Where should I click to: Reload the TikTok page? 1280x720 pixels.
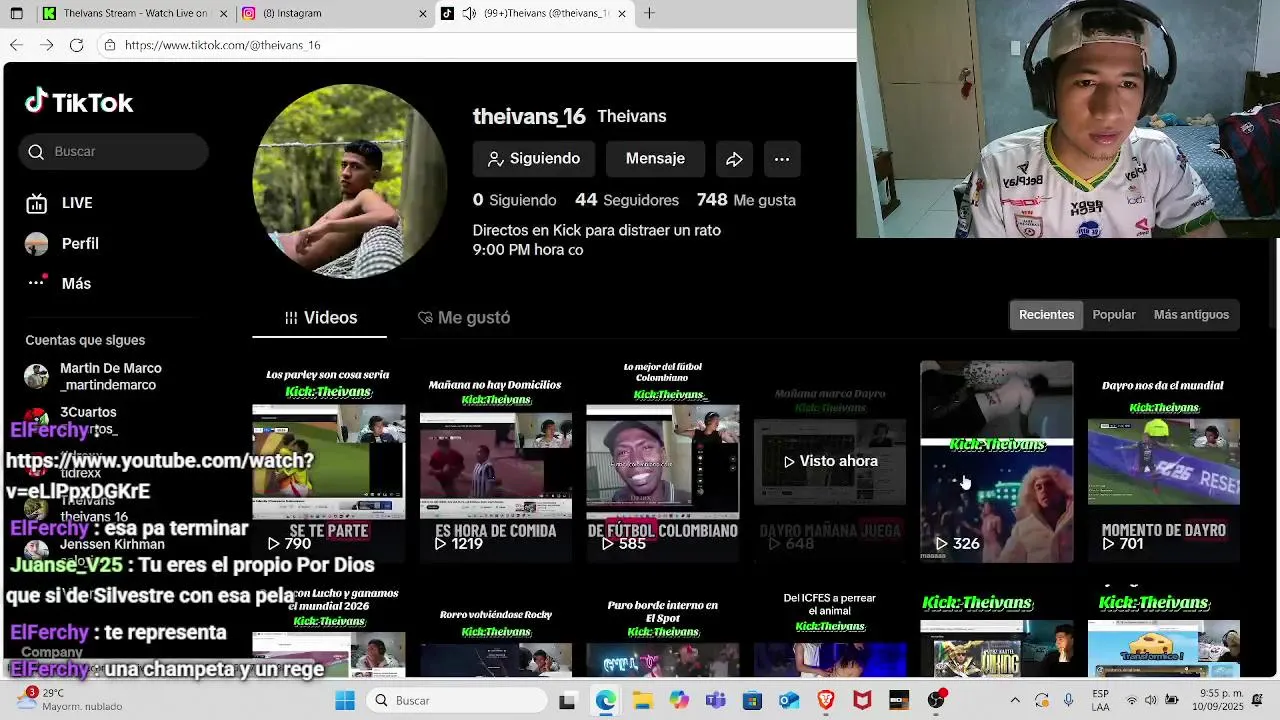click(x=76, y=45)
